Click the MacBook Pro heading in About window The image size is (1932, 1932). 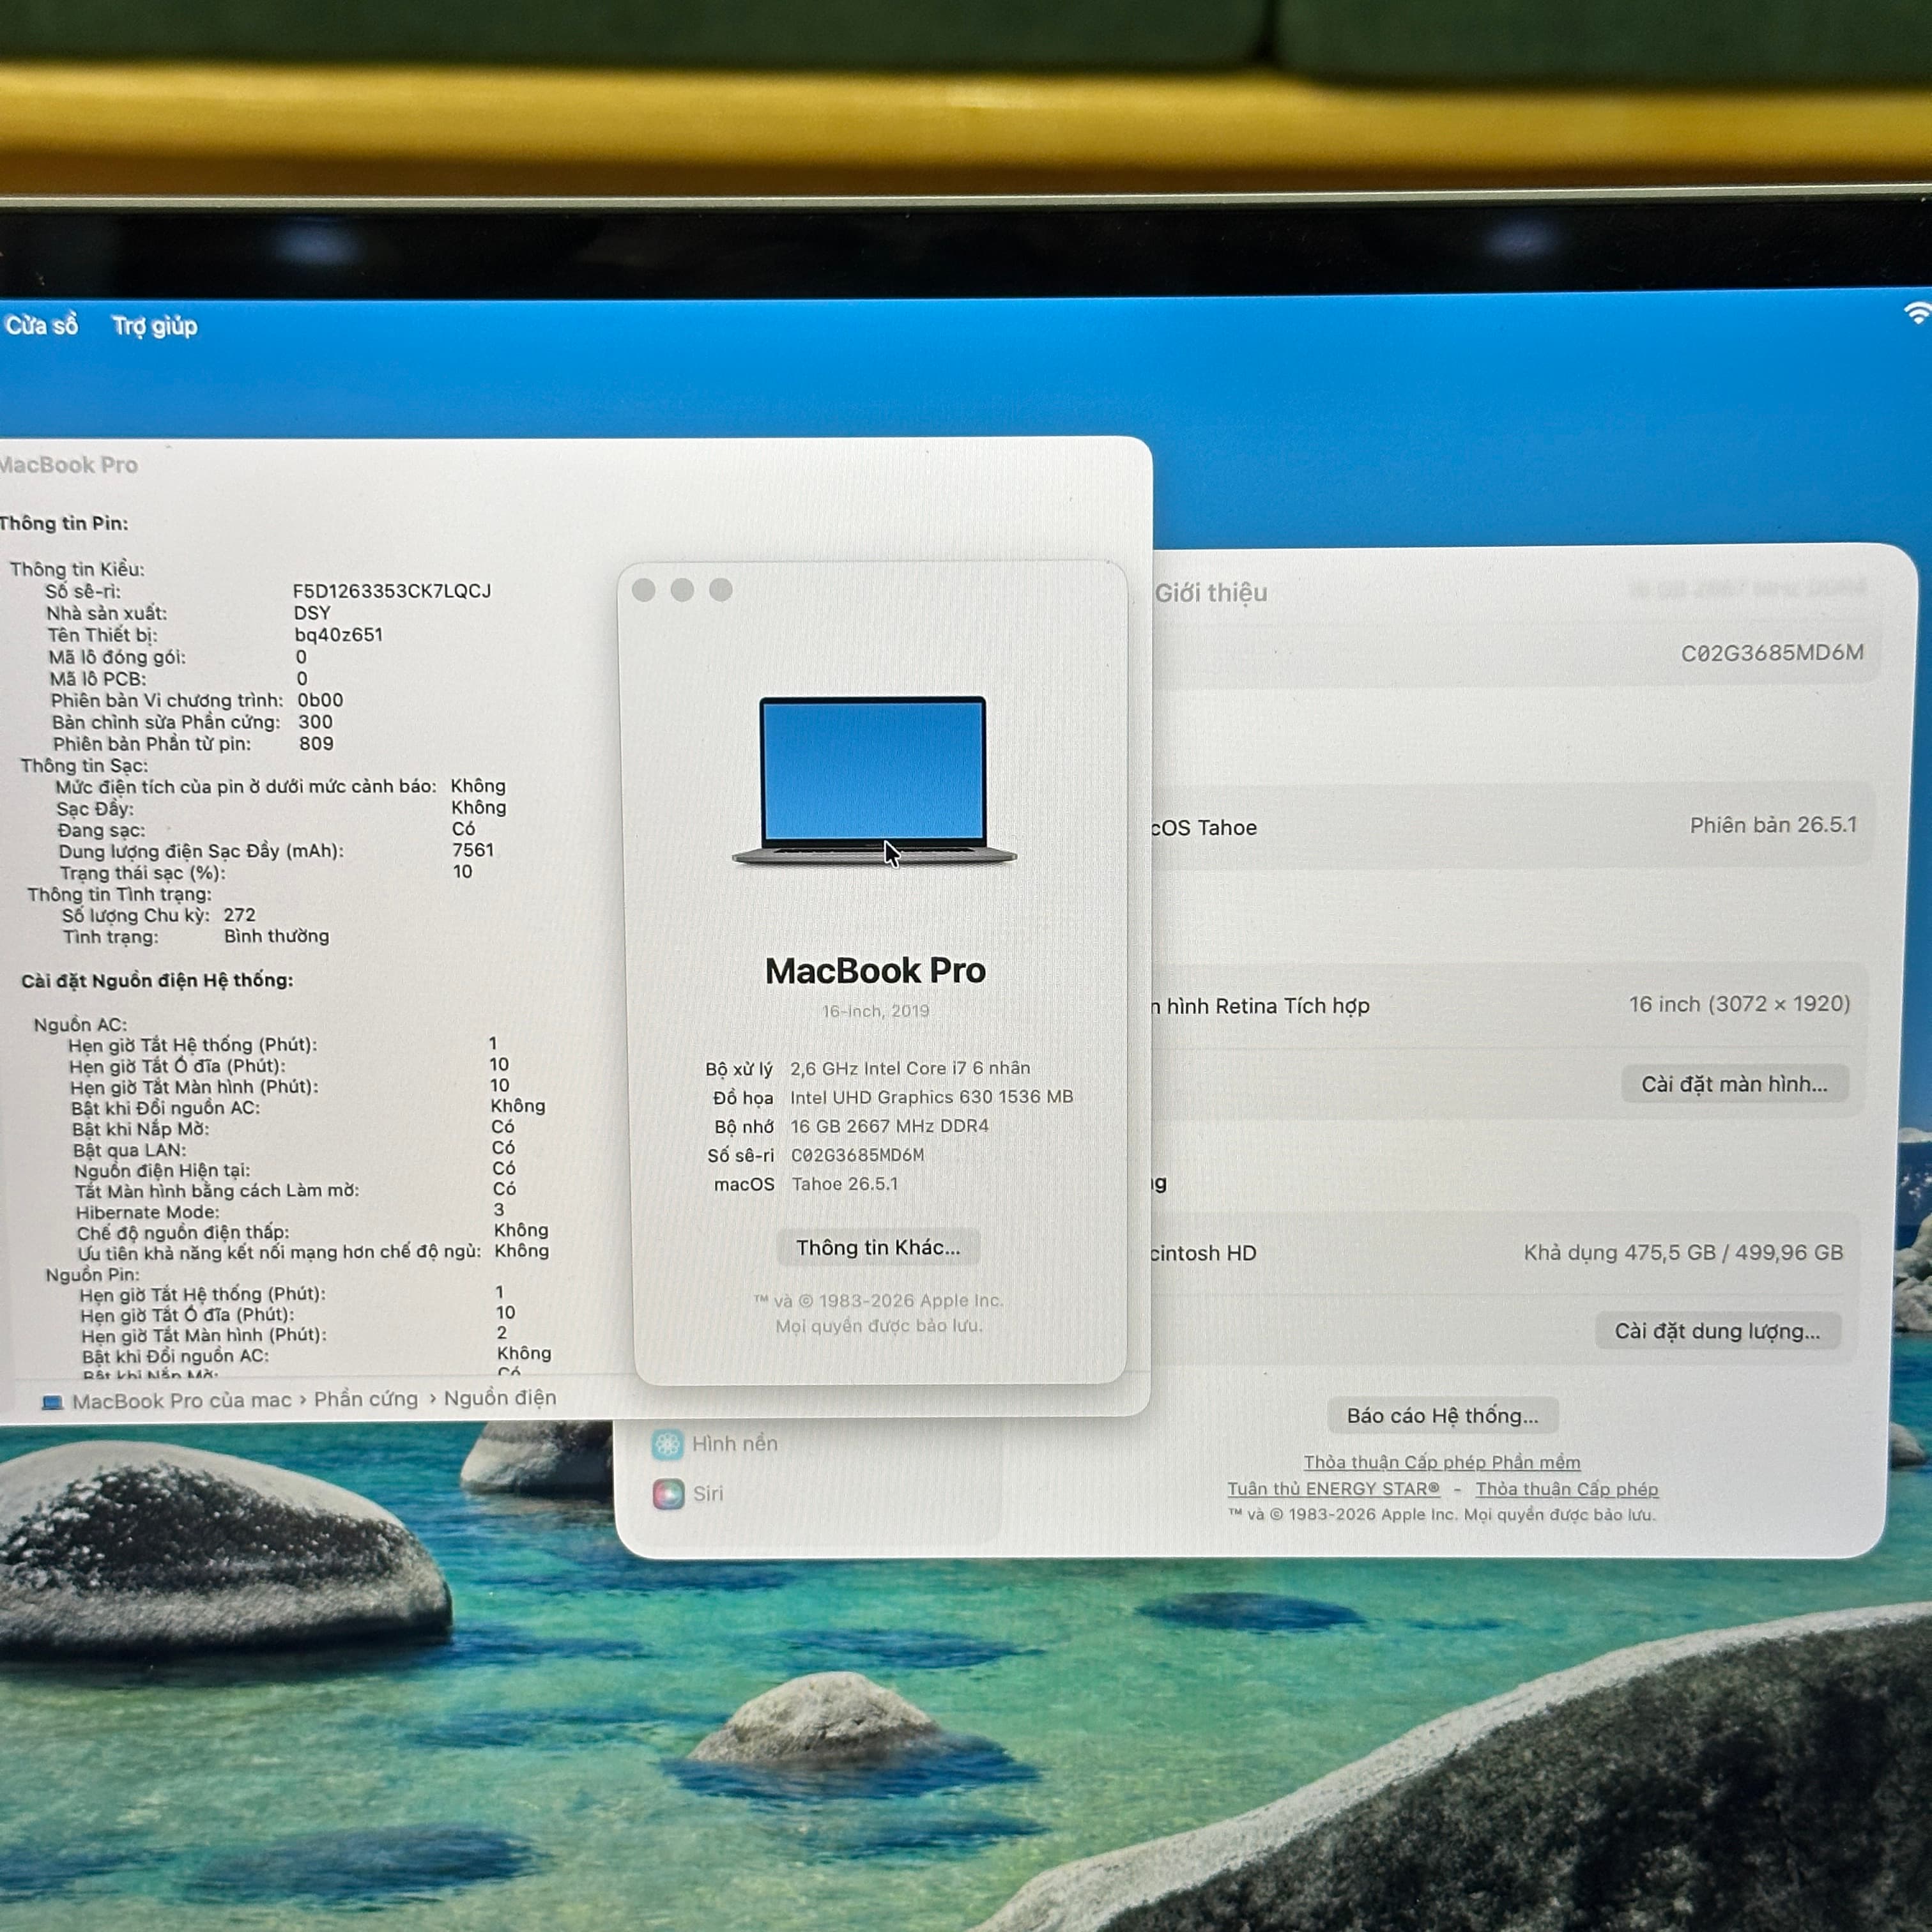point(875,971)
